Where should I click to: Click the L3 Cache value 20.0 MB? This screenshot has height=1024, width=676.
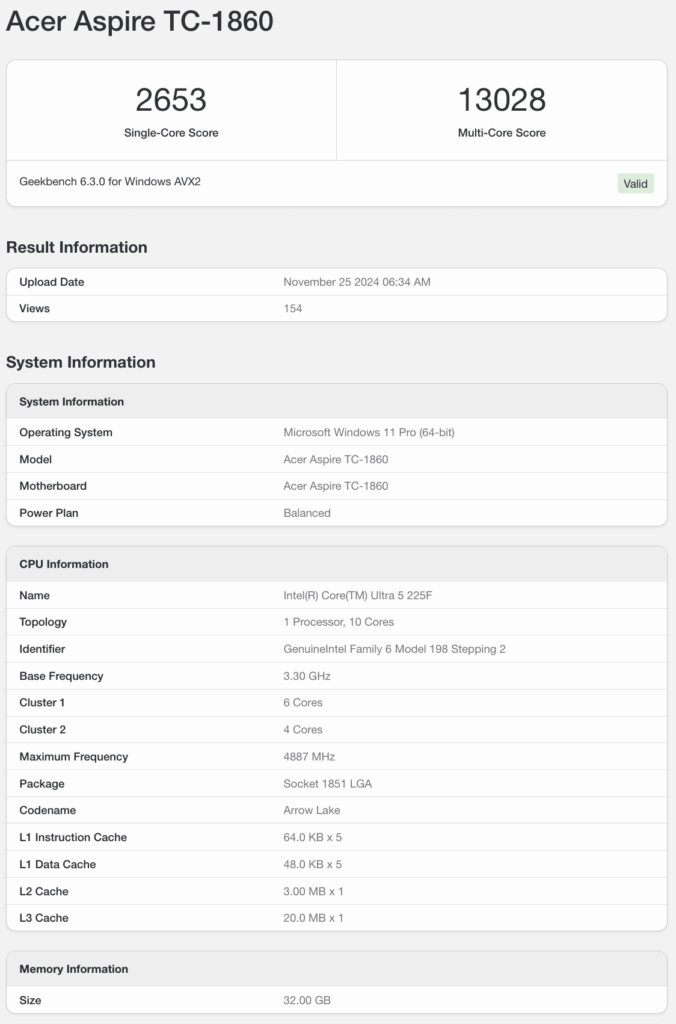pos(314,918)
